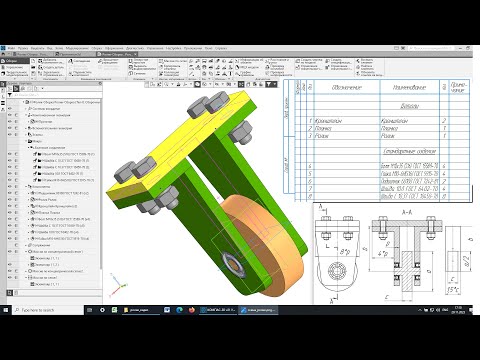Open the Файл menu

click(11, 48)
